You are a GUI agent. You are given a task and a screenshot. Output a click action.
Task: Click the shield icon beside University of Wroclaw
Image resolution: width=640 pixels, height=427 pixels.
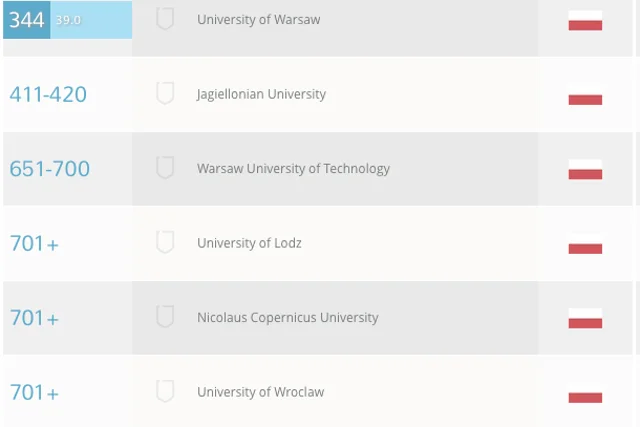tap(165, 391)
